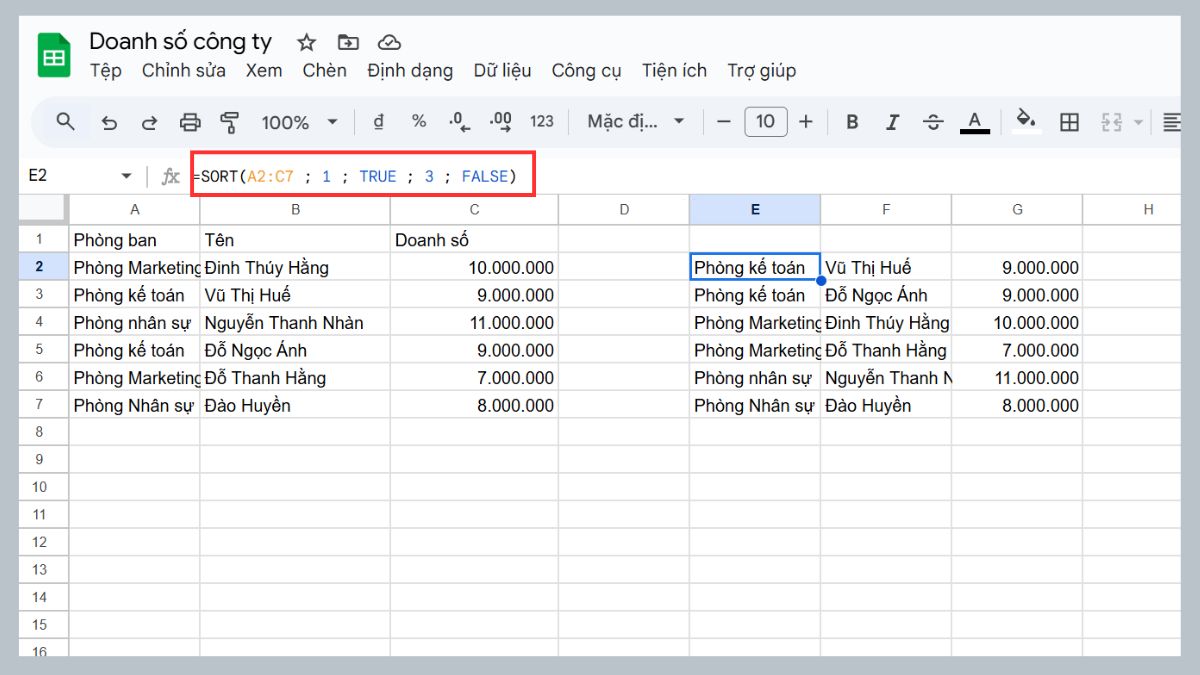Toggle italic formatting

[x=892, y=121]
